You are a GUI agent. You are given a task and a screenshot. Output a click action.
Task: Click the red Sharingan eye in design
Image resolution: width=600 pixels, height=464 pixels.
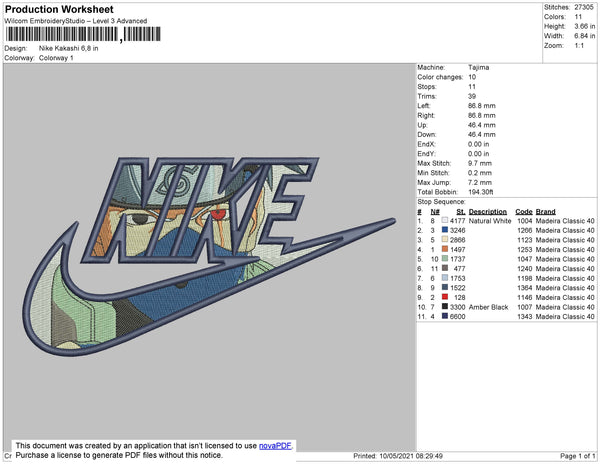point(218,213)
